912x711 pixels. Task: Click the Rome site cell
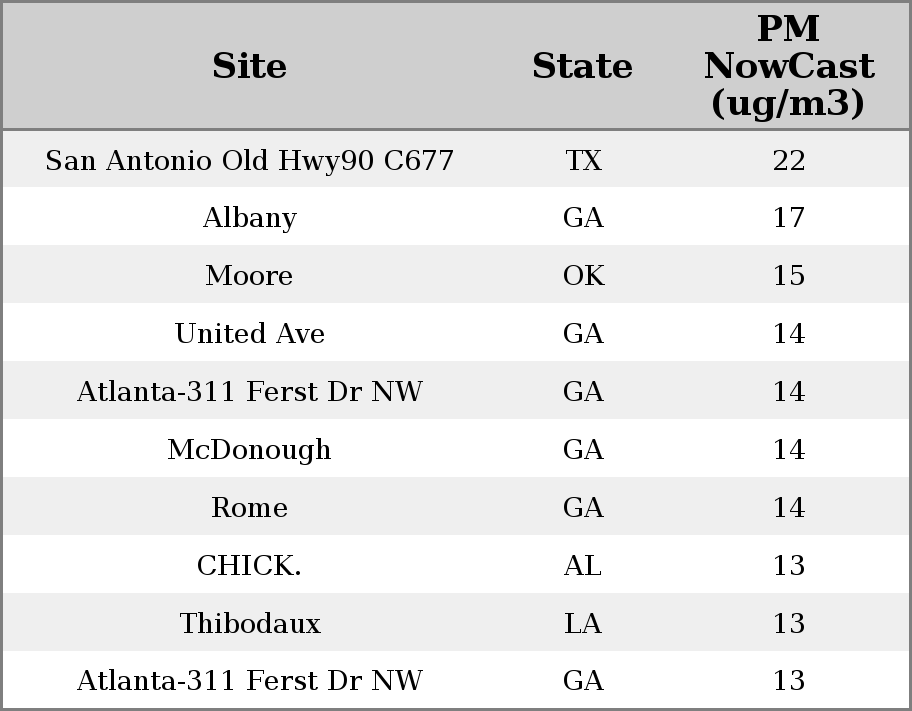pos(249,508)
